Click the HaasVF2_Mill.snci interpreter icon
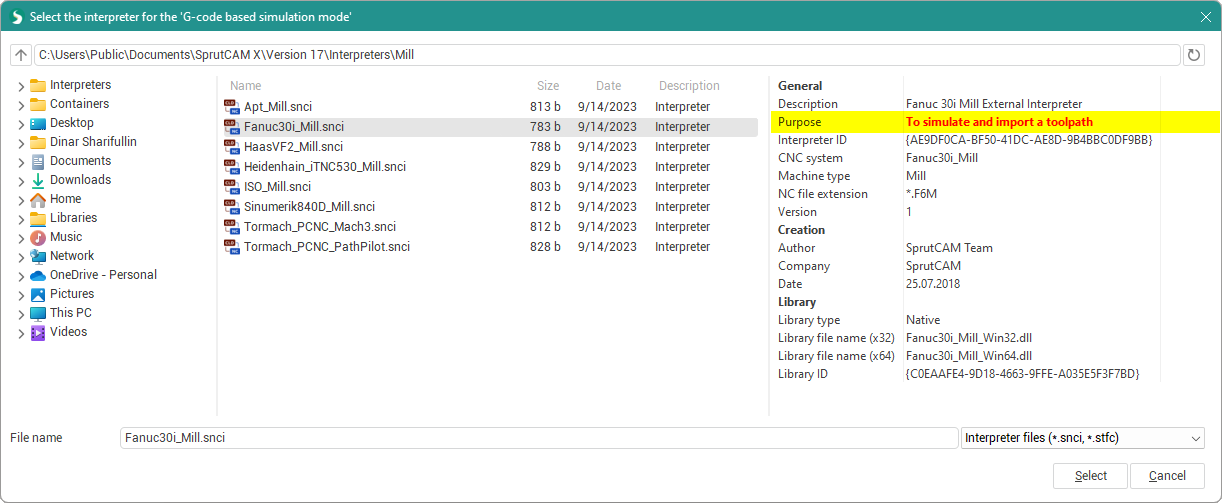This screenshot has height=503, width=1222. 232,147
